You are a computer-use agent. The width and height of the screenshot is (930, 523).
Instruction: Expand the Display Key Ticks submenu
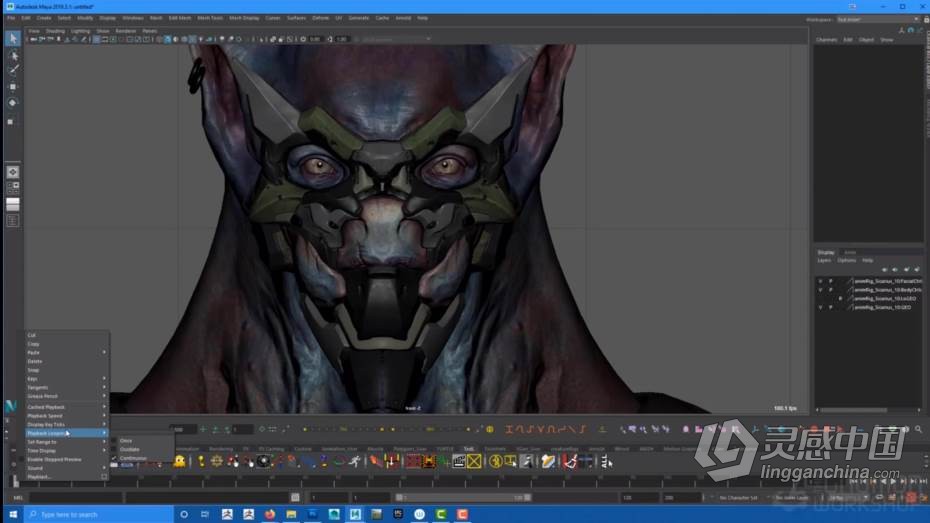66,425
